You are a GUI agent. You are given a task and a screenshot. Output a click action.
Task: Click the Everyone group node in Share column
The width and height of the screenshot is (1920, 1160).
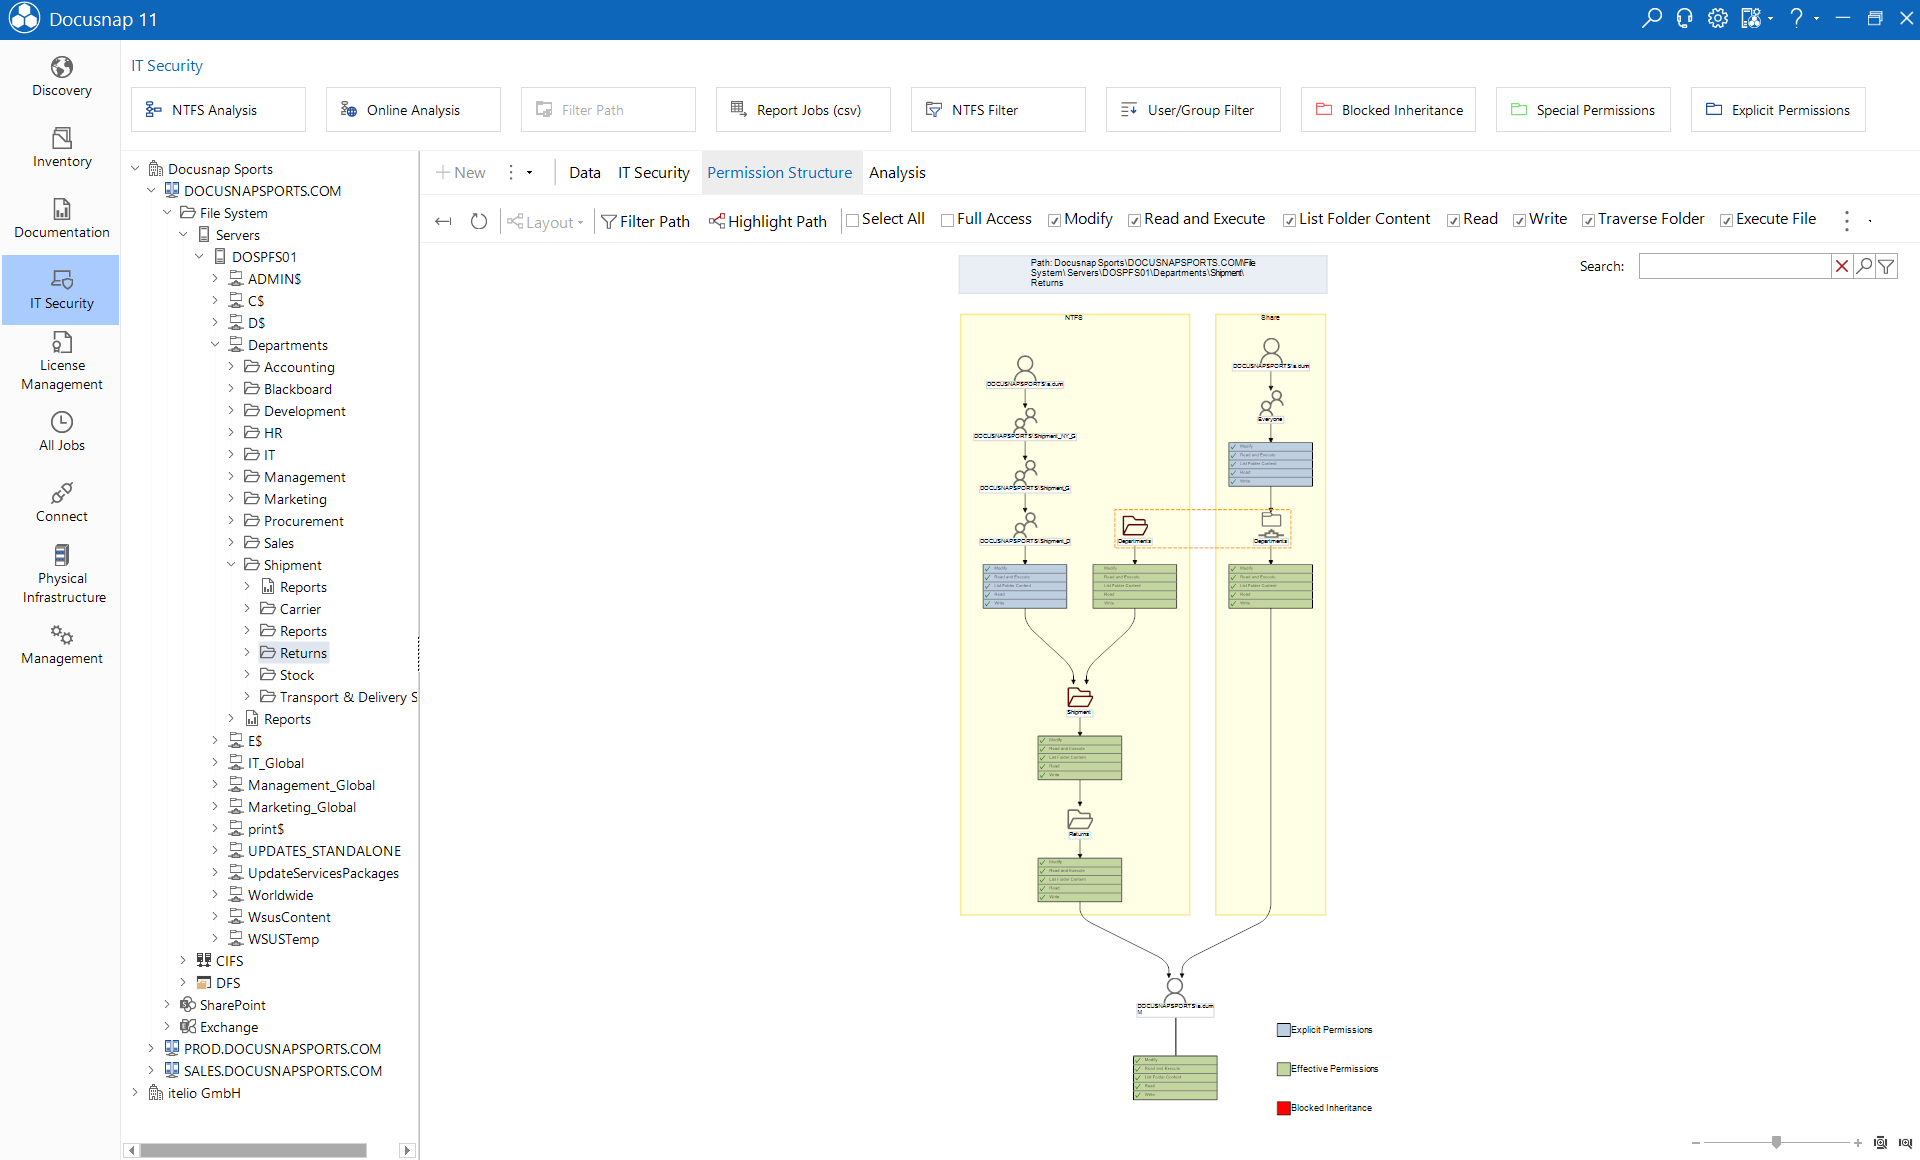click(1271, 406)
